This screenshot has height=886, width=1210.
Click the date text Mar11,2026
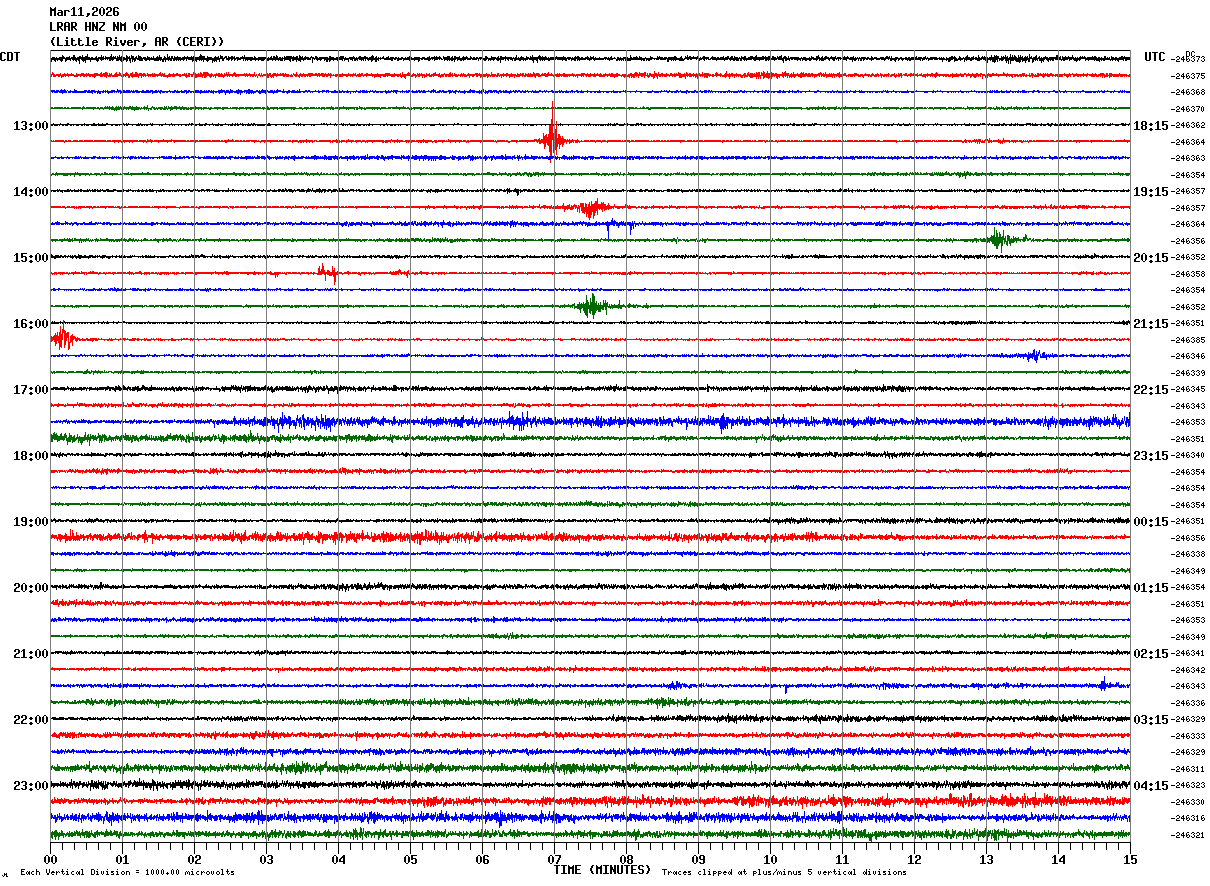pos(84,12)
